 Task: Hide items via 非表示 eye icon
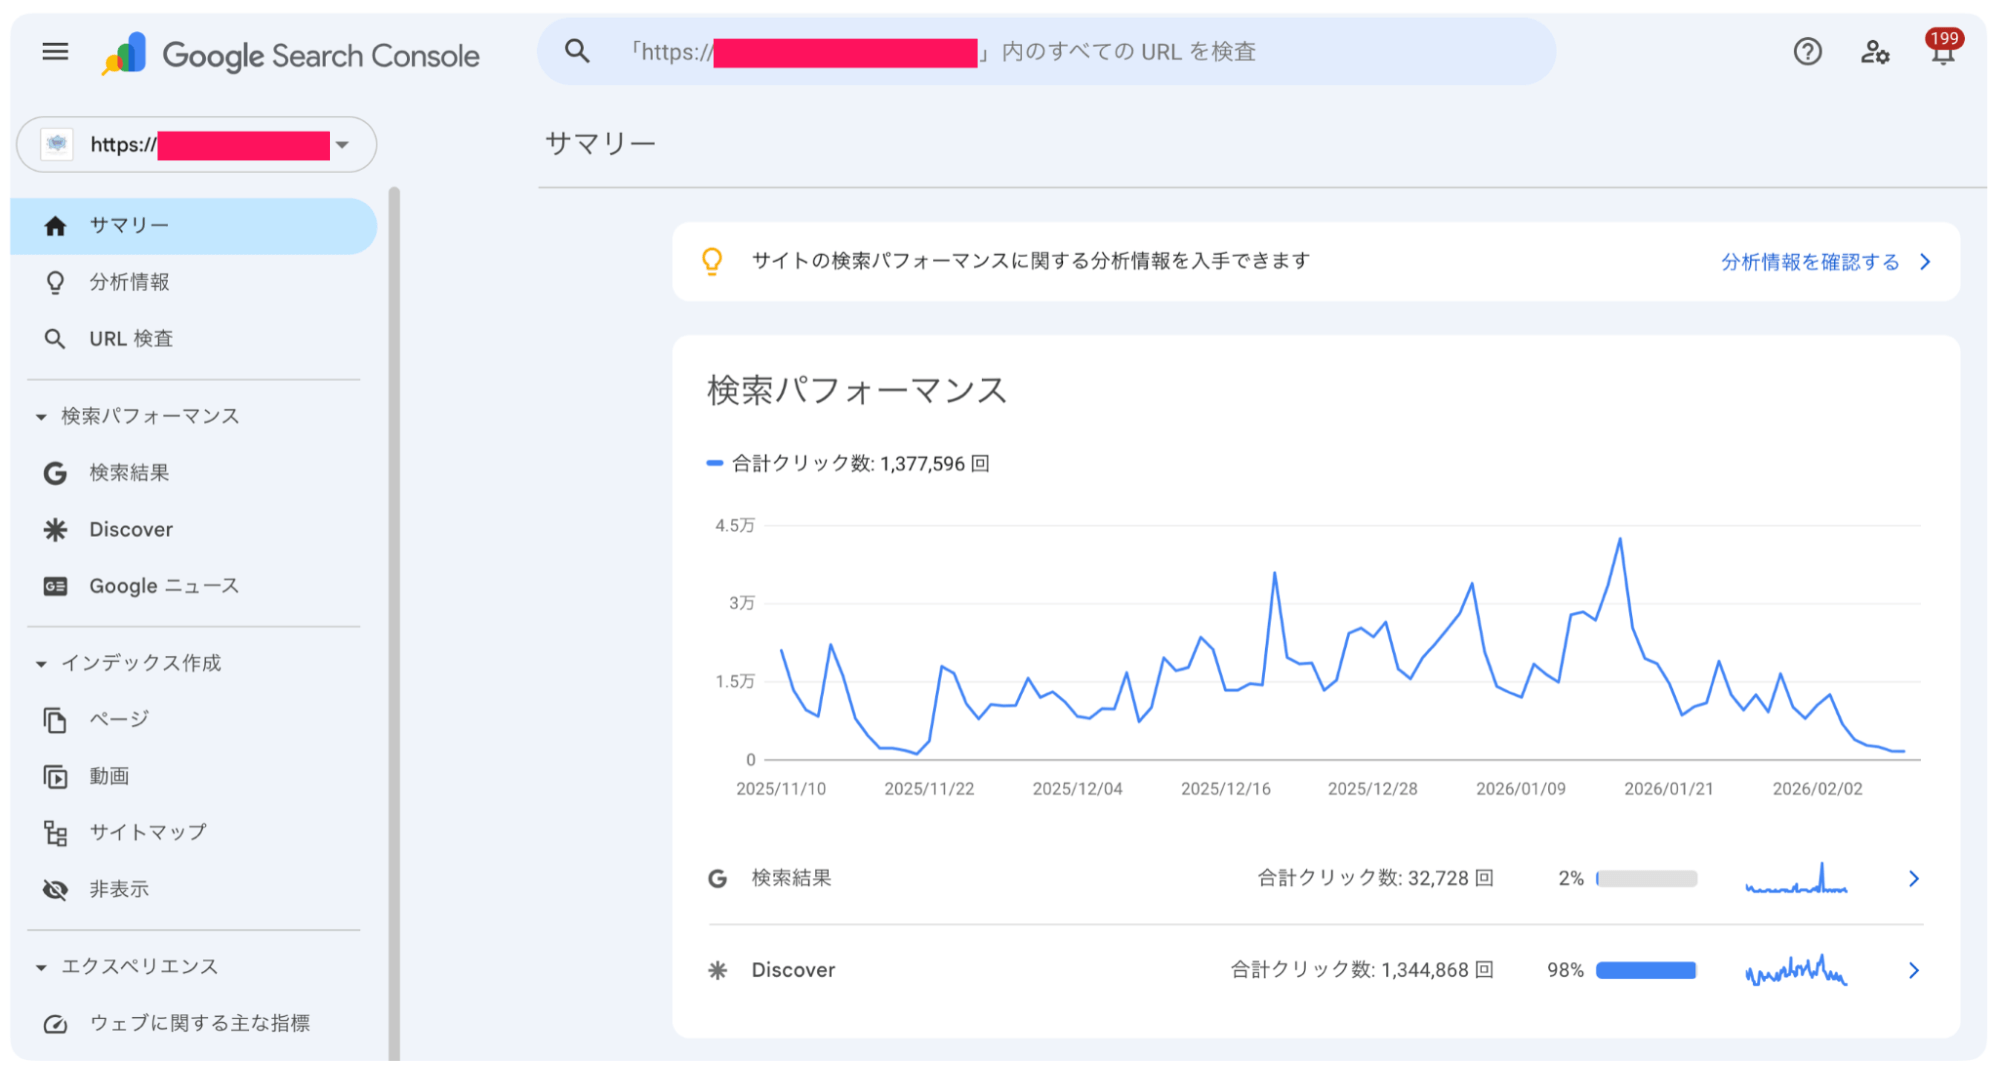[x=55, y=889]
